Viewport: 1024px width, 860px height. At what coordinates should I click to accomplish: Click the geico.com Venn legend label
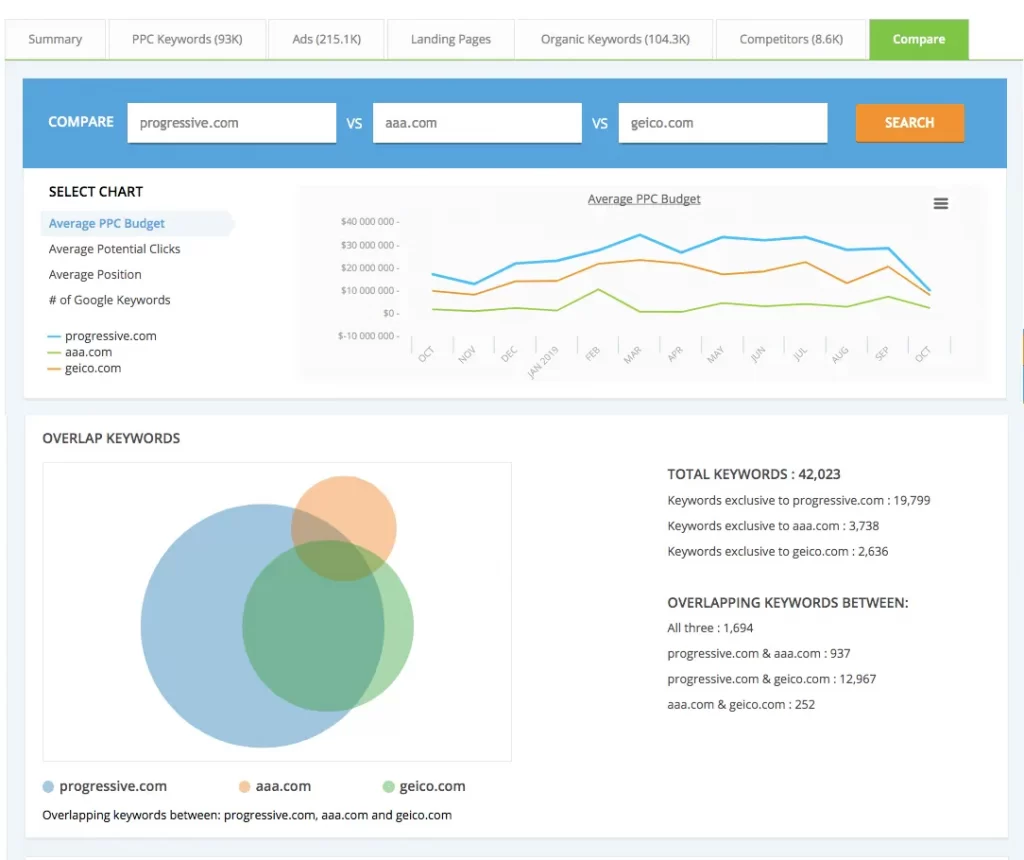pyautogui.click(x=432, y=786)
